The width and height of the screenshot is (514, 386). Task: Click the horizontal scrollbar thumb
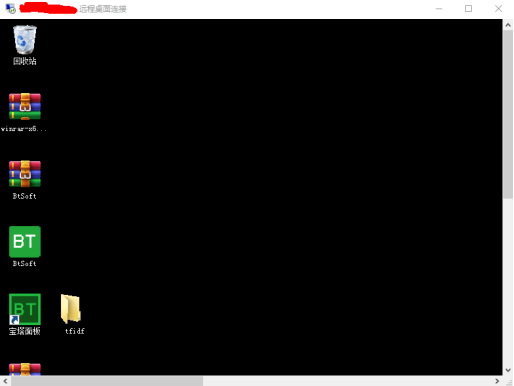pyautogui.click(x=107, y=381)
